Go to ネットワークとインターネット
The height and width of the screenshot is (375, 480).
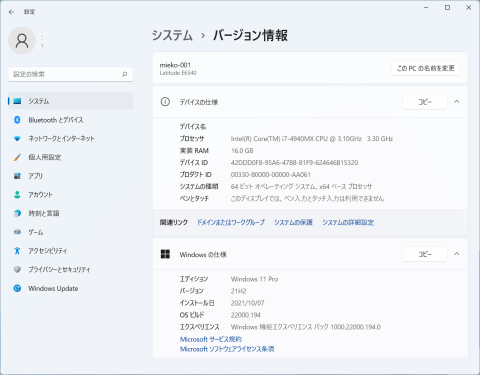tap(70, 138)
